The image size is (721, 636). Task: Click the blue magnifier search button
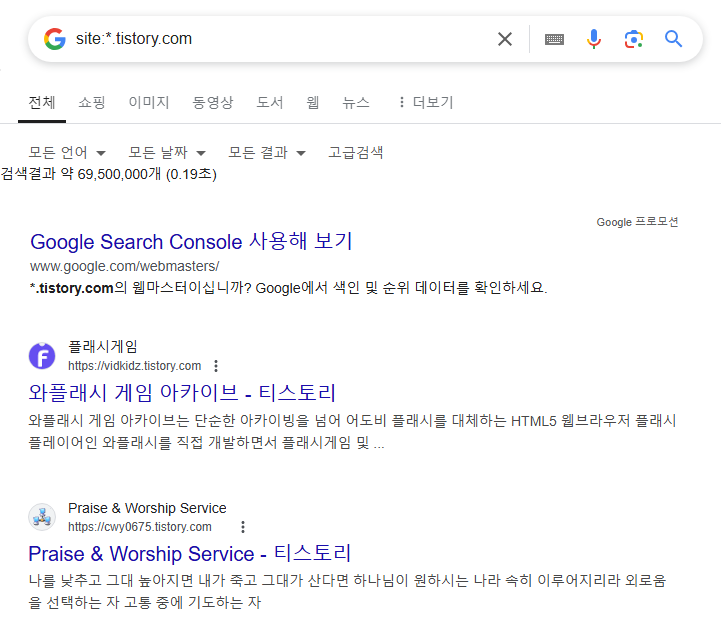pos(673,39)
